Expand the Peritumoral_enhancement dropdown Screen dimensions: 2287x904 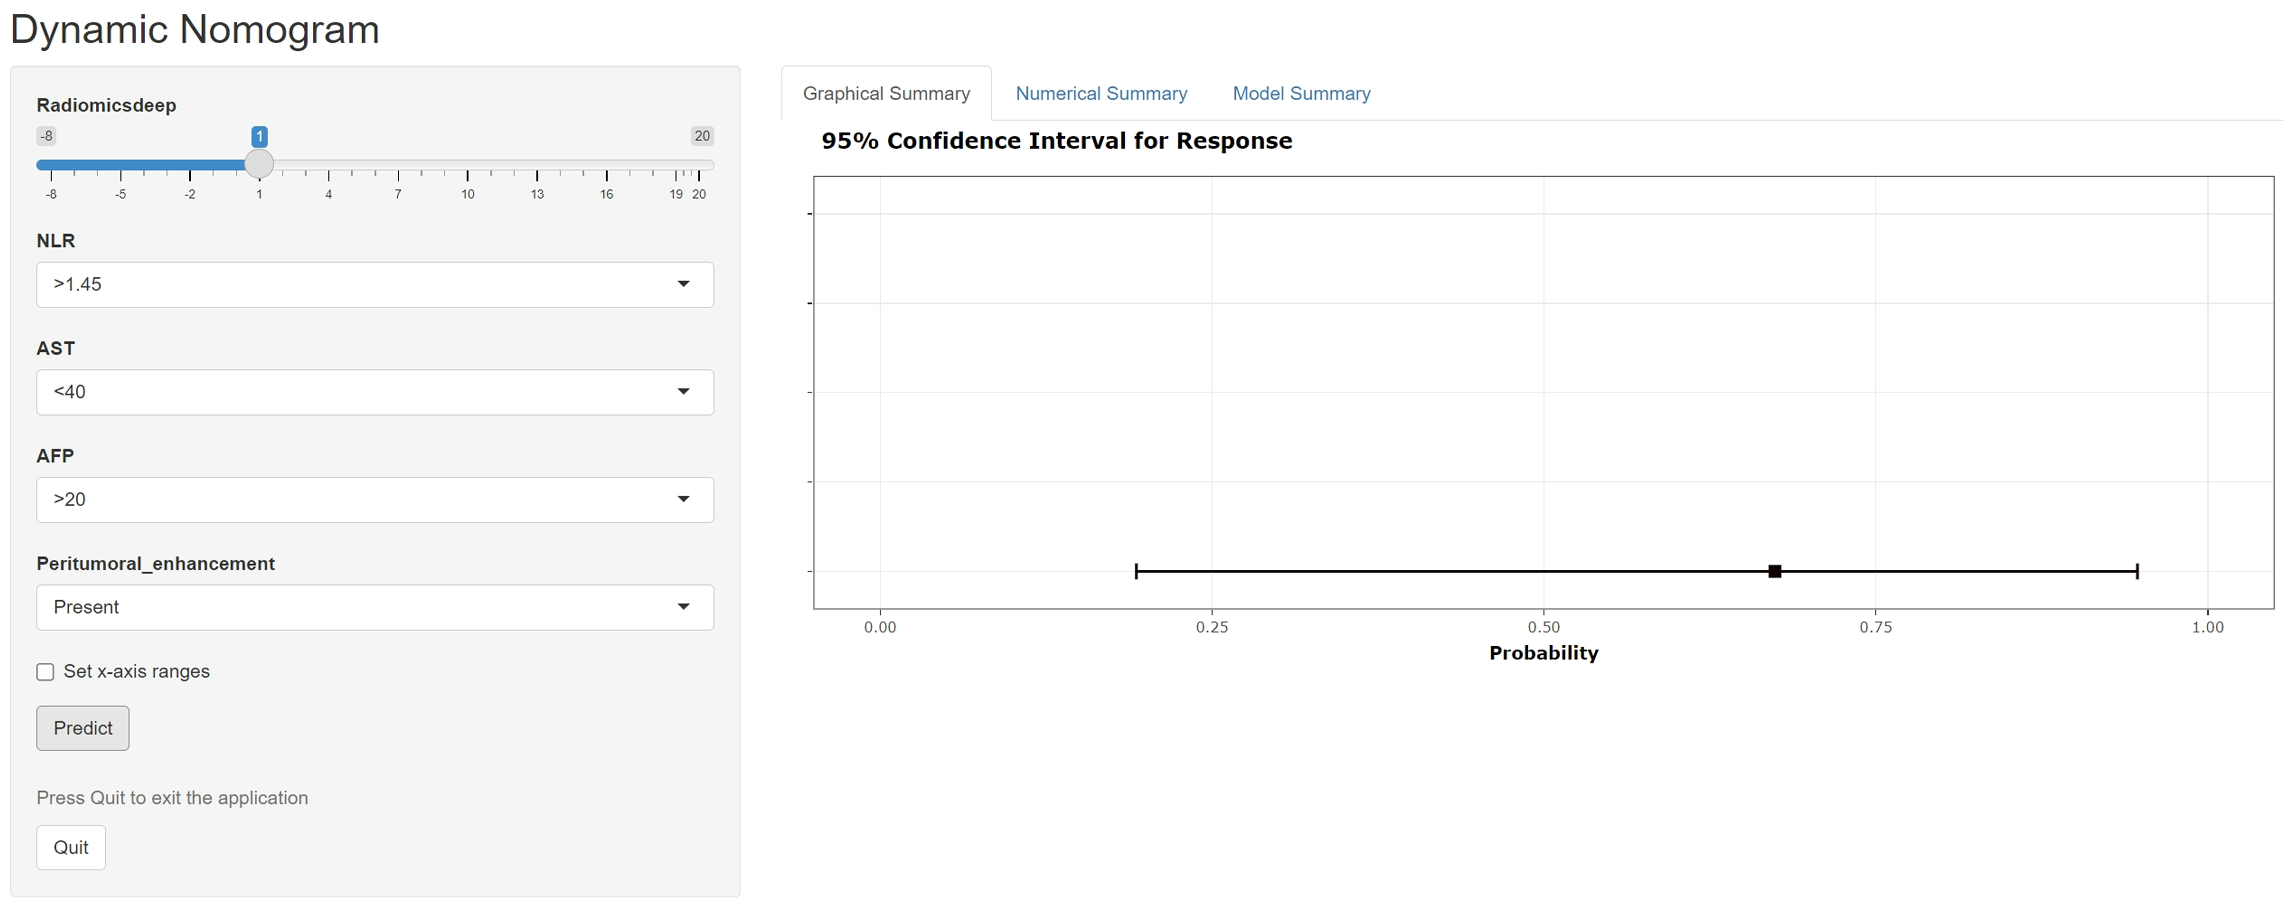375,607
